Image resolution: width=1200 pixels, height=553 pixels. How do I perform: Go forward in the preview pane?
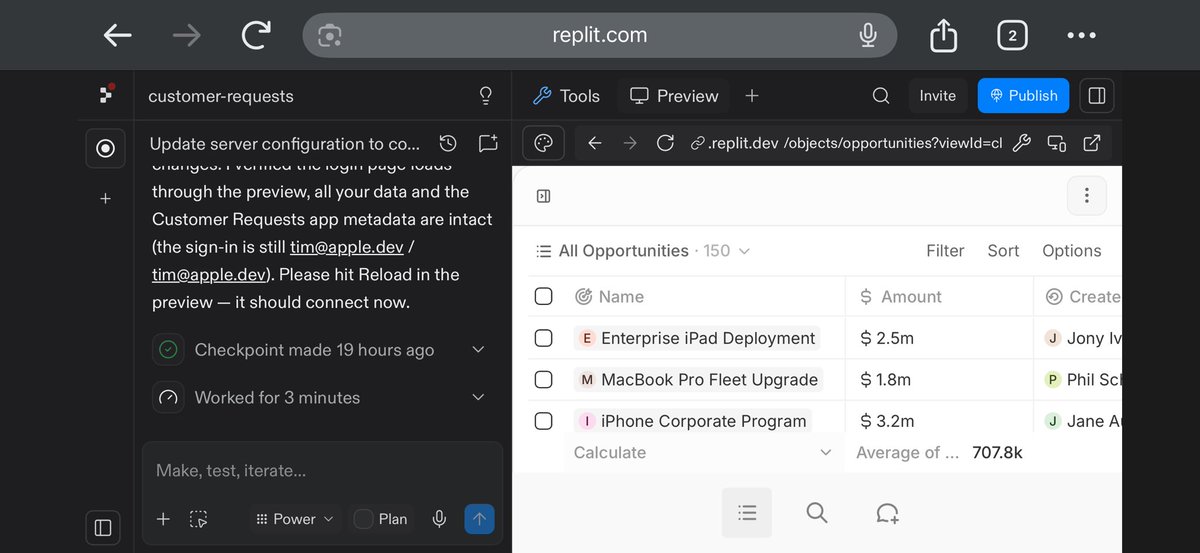(x=630, y=143)
